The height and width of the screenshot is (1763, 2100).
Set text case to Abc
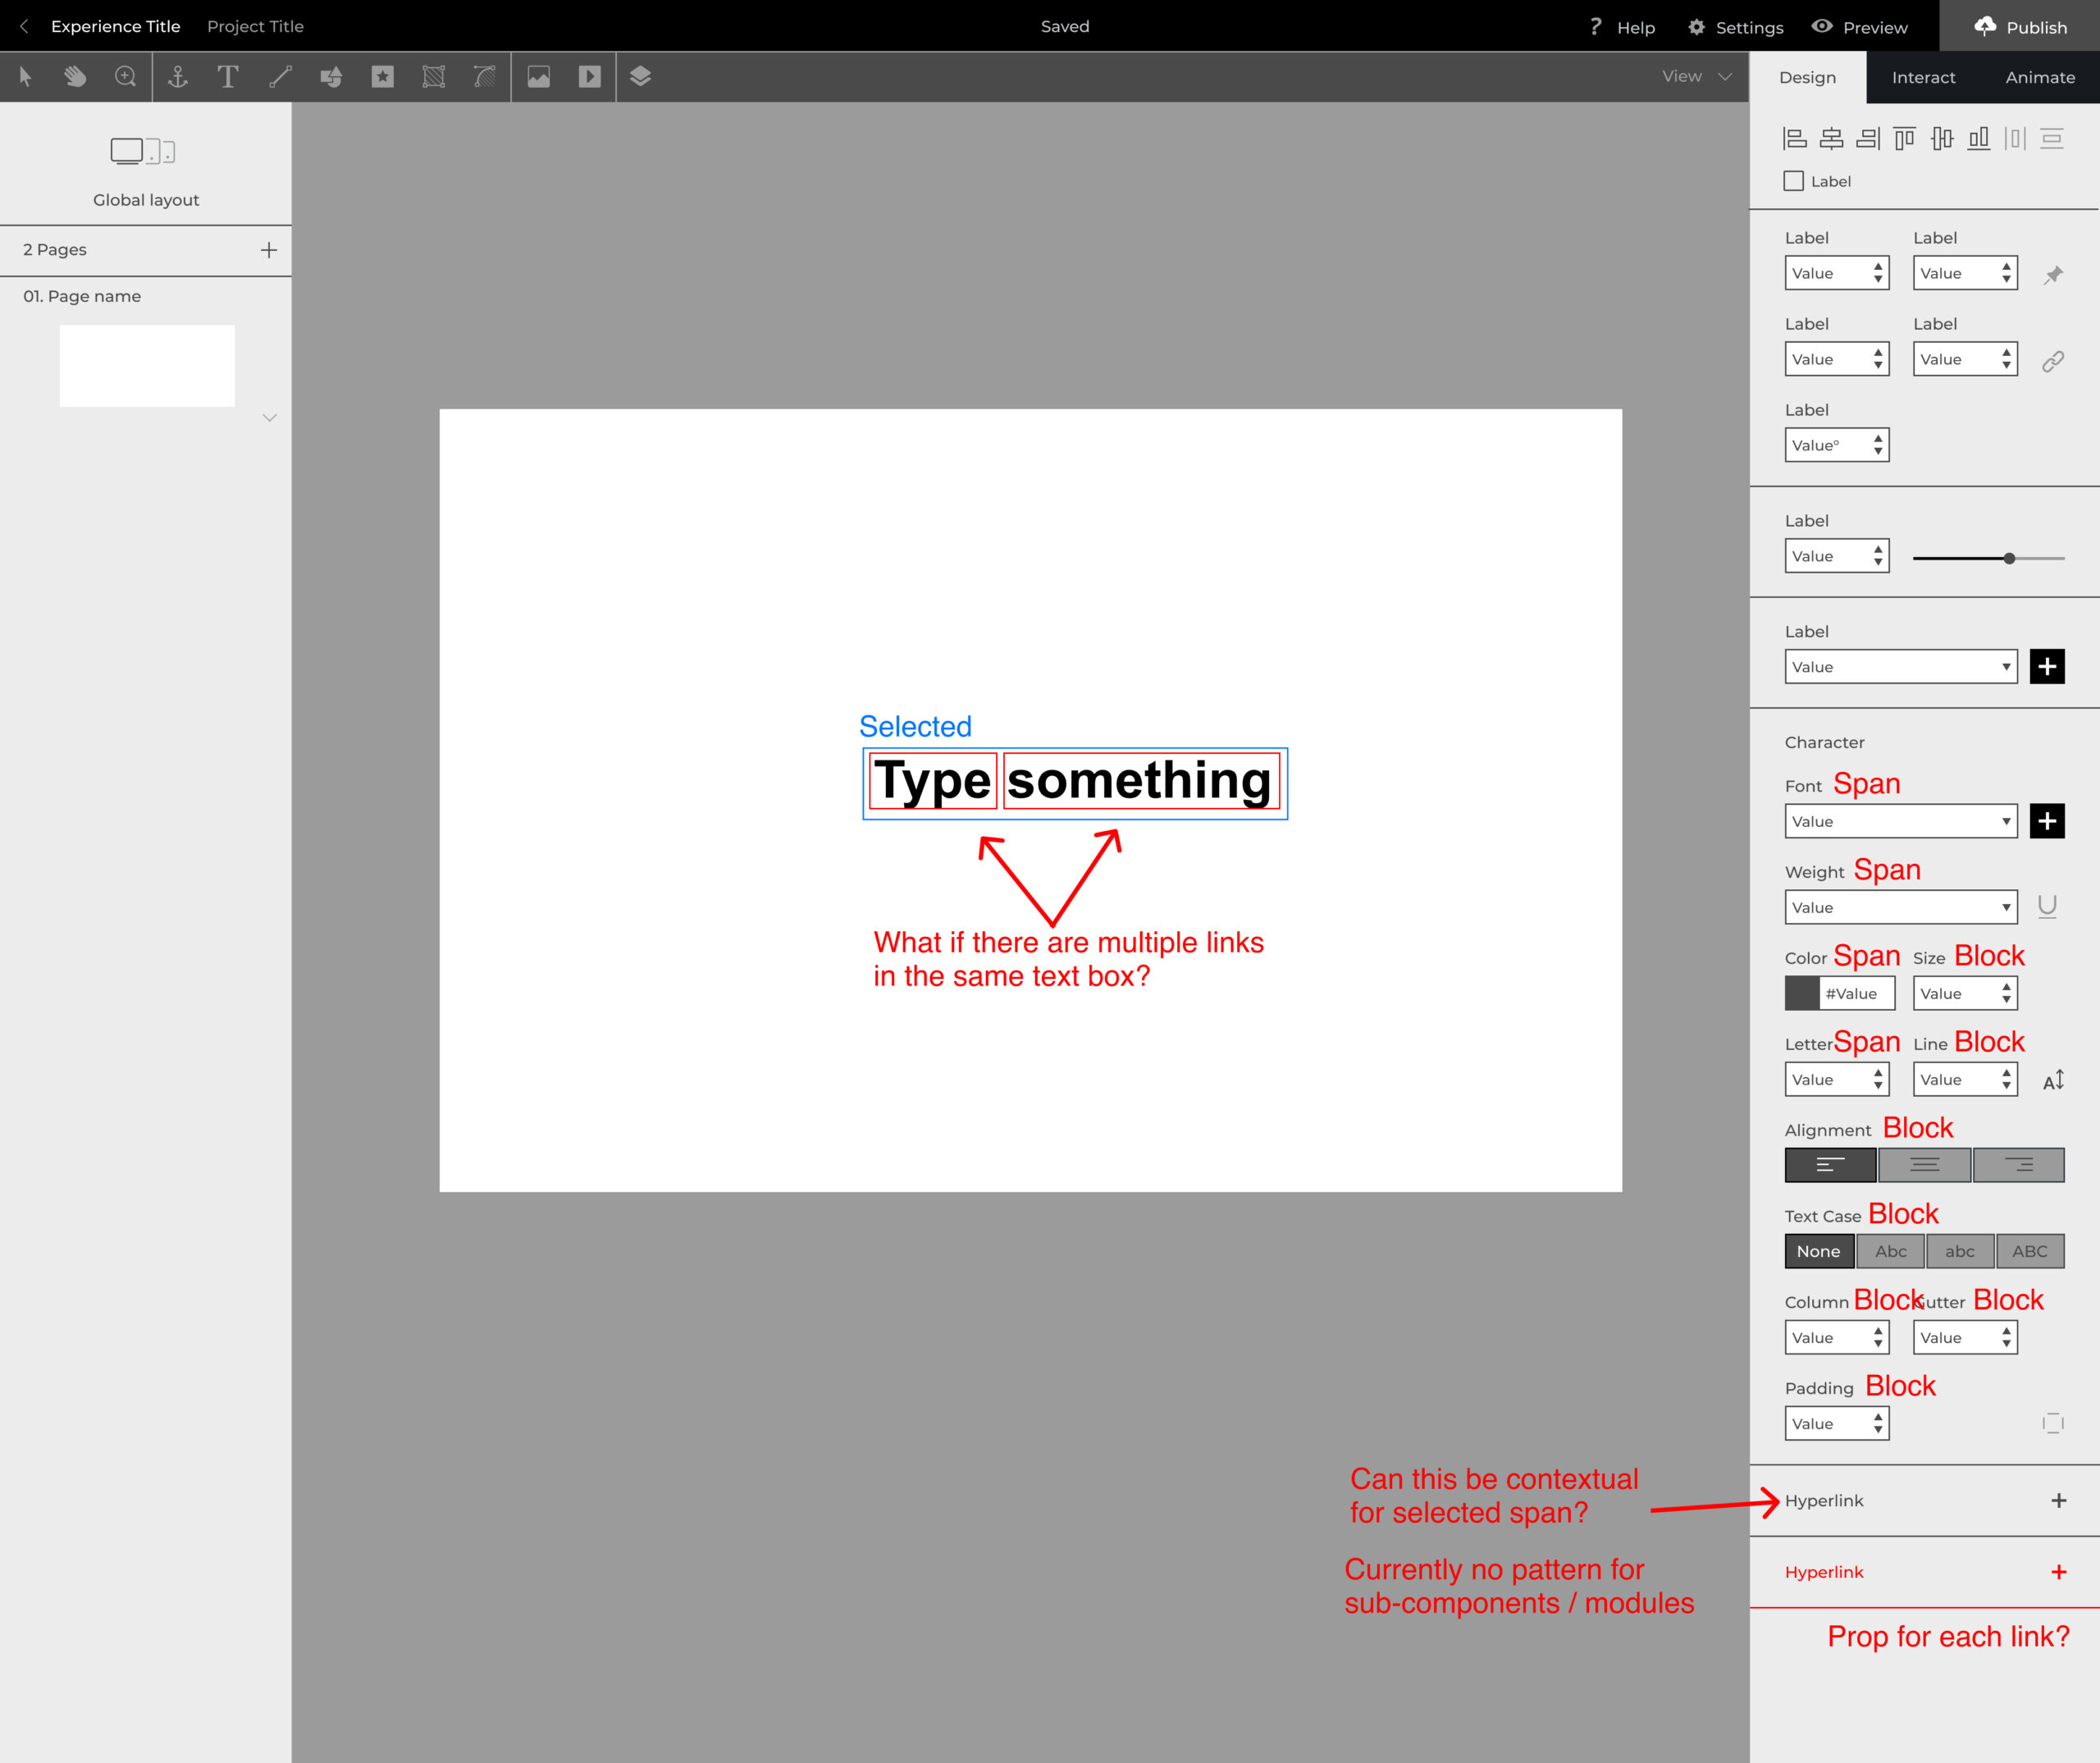tap(1890, 1251)
